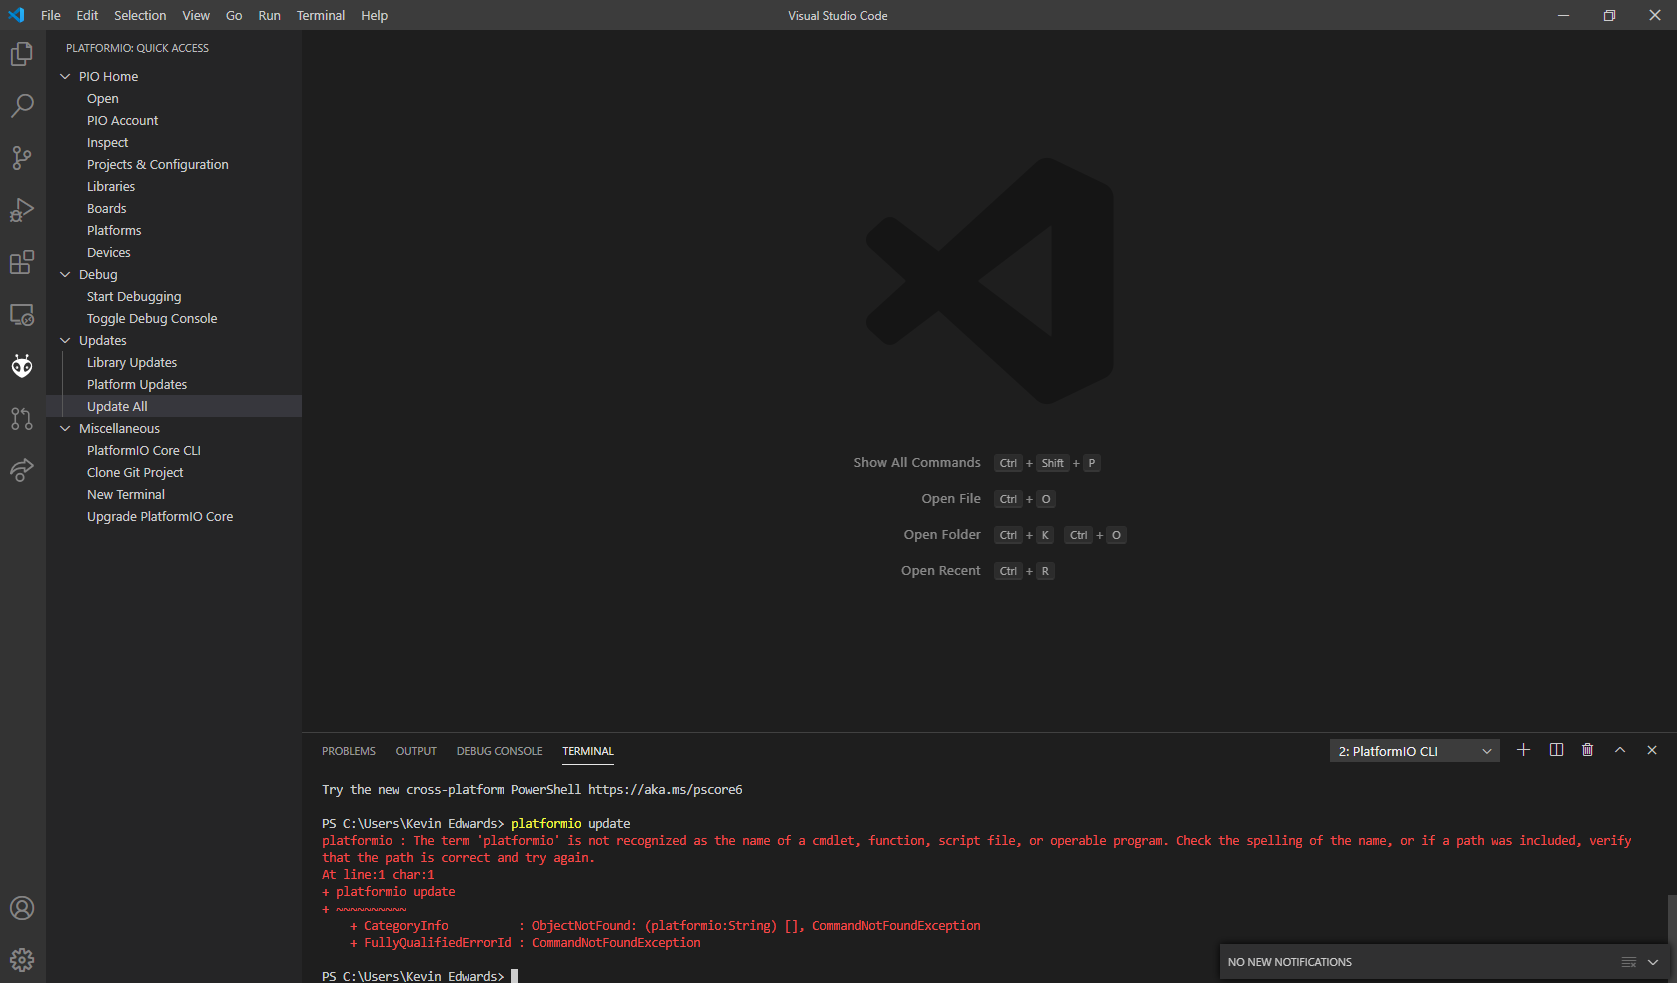Image resolution: width=1677 pixels, height=983 pixels.
Task: Hide the notifications chevron
Action: click(1653, 962)
